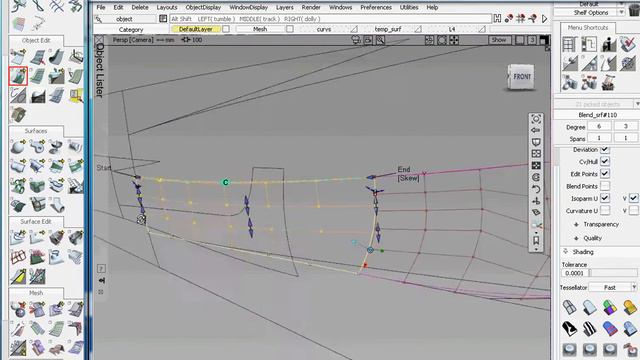Toggle the Edit Points checkbox

(x=605, y=173)
